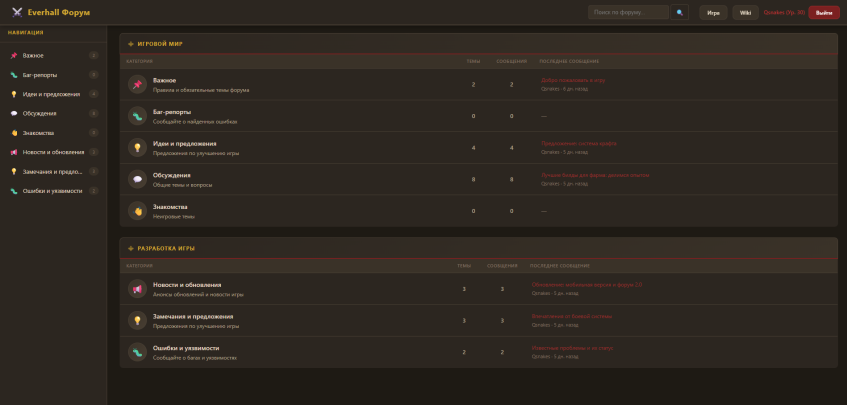Click the pushpin icon beside Важное category
Viewport: 847px width, 405px height.
tap(138, 85)
